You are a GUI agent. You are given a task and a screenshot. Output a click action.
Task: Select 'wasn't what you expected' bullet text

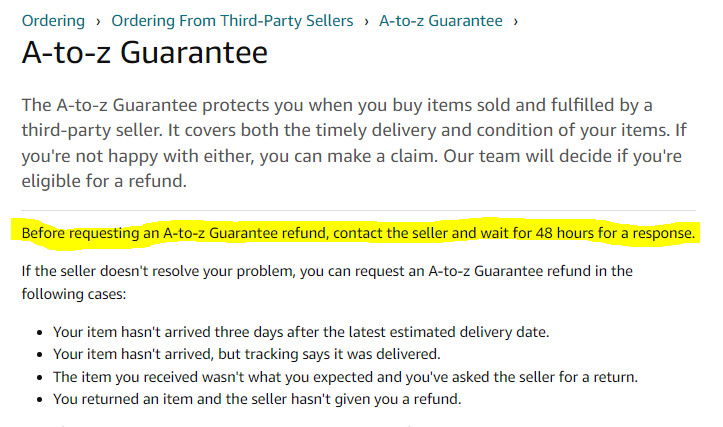[345, 377]
